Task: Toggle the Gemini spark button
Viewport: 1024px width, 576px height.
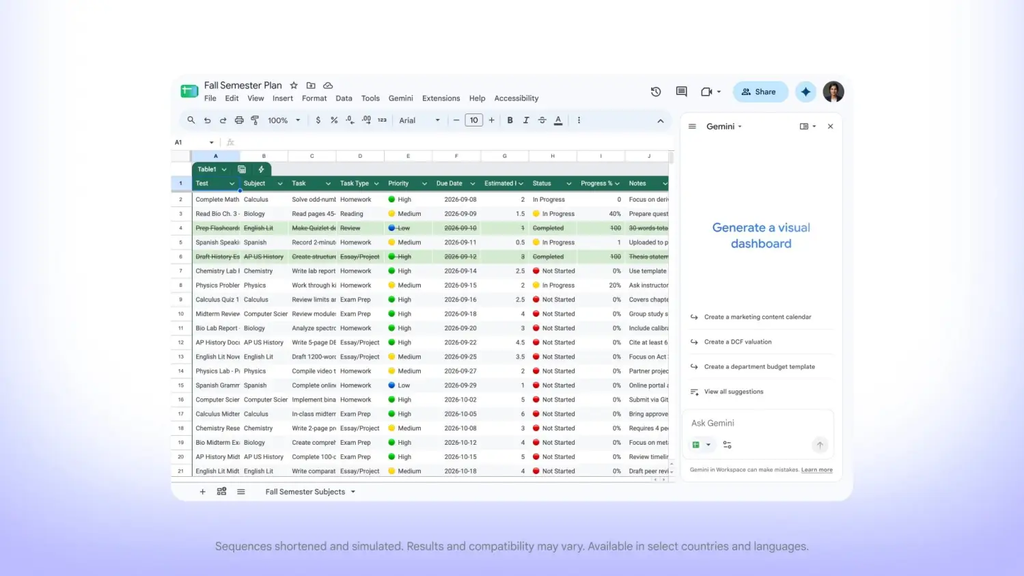Action: coord(806,92)
